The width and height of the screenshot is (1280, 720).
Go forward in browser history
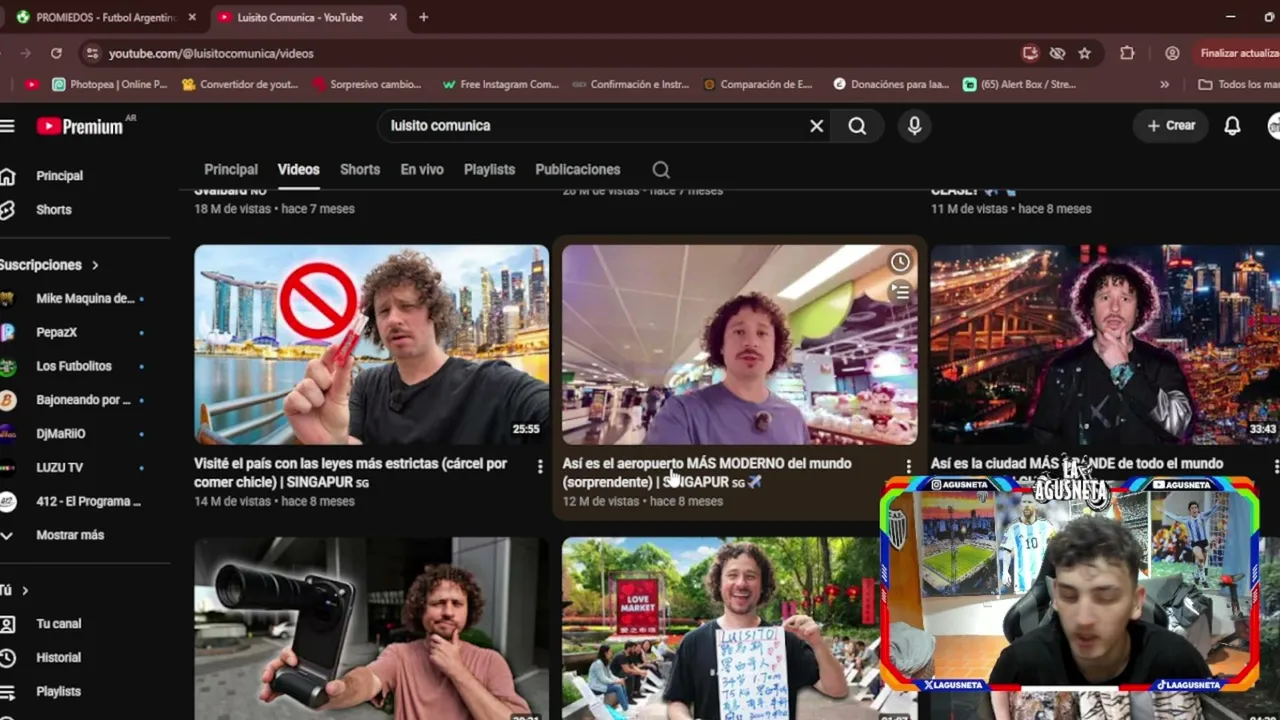point(25,53)
